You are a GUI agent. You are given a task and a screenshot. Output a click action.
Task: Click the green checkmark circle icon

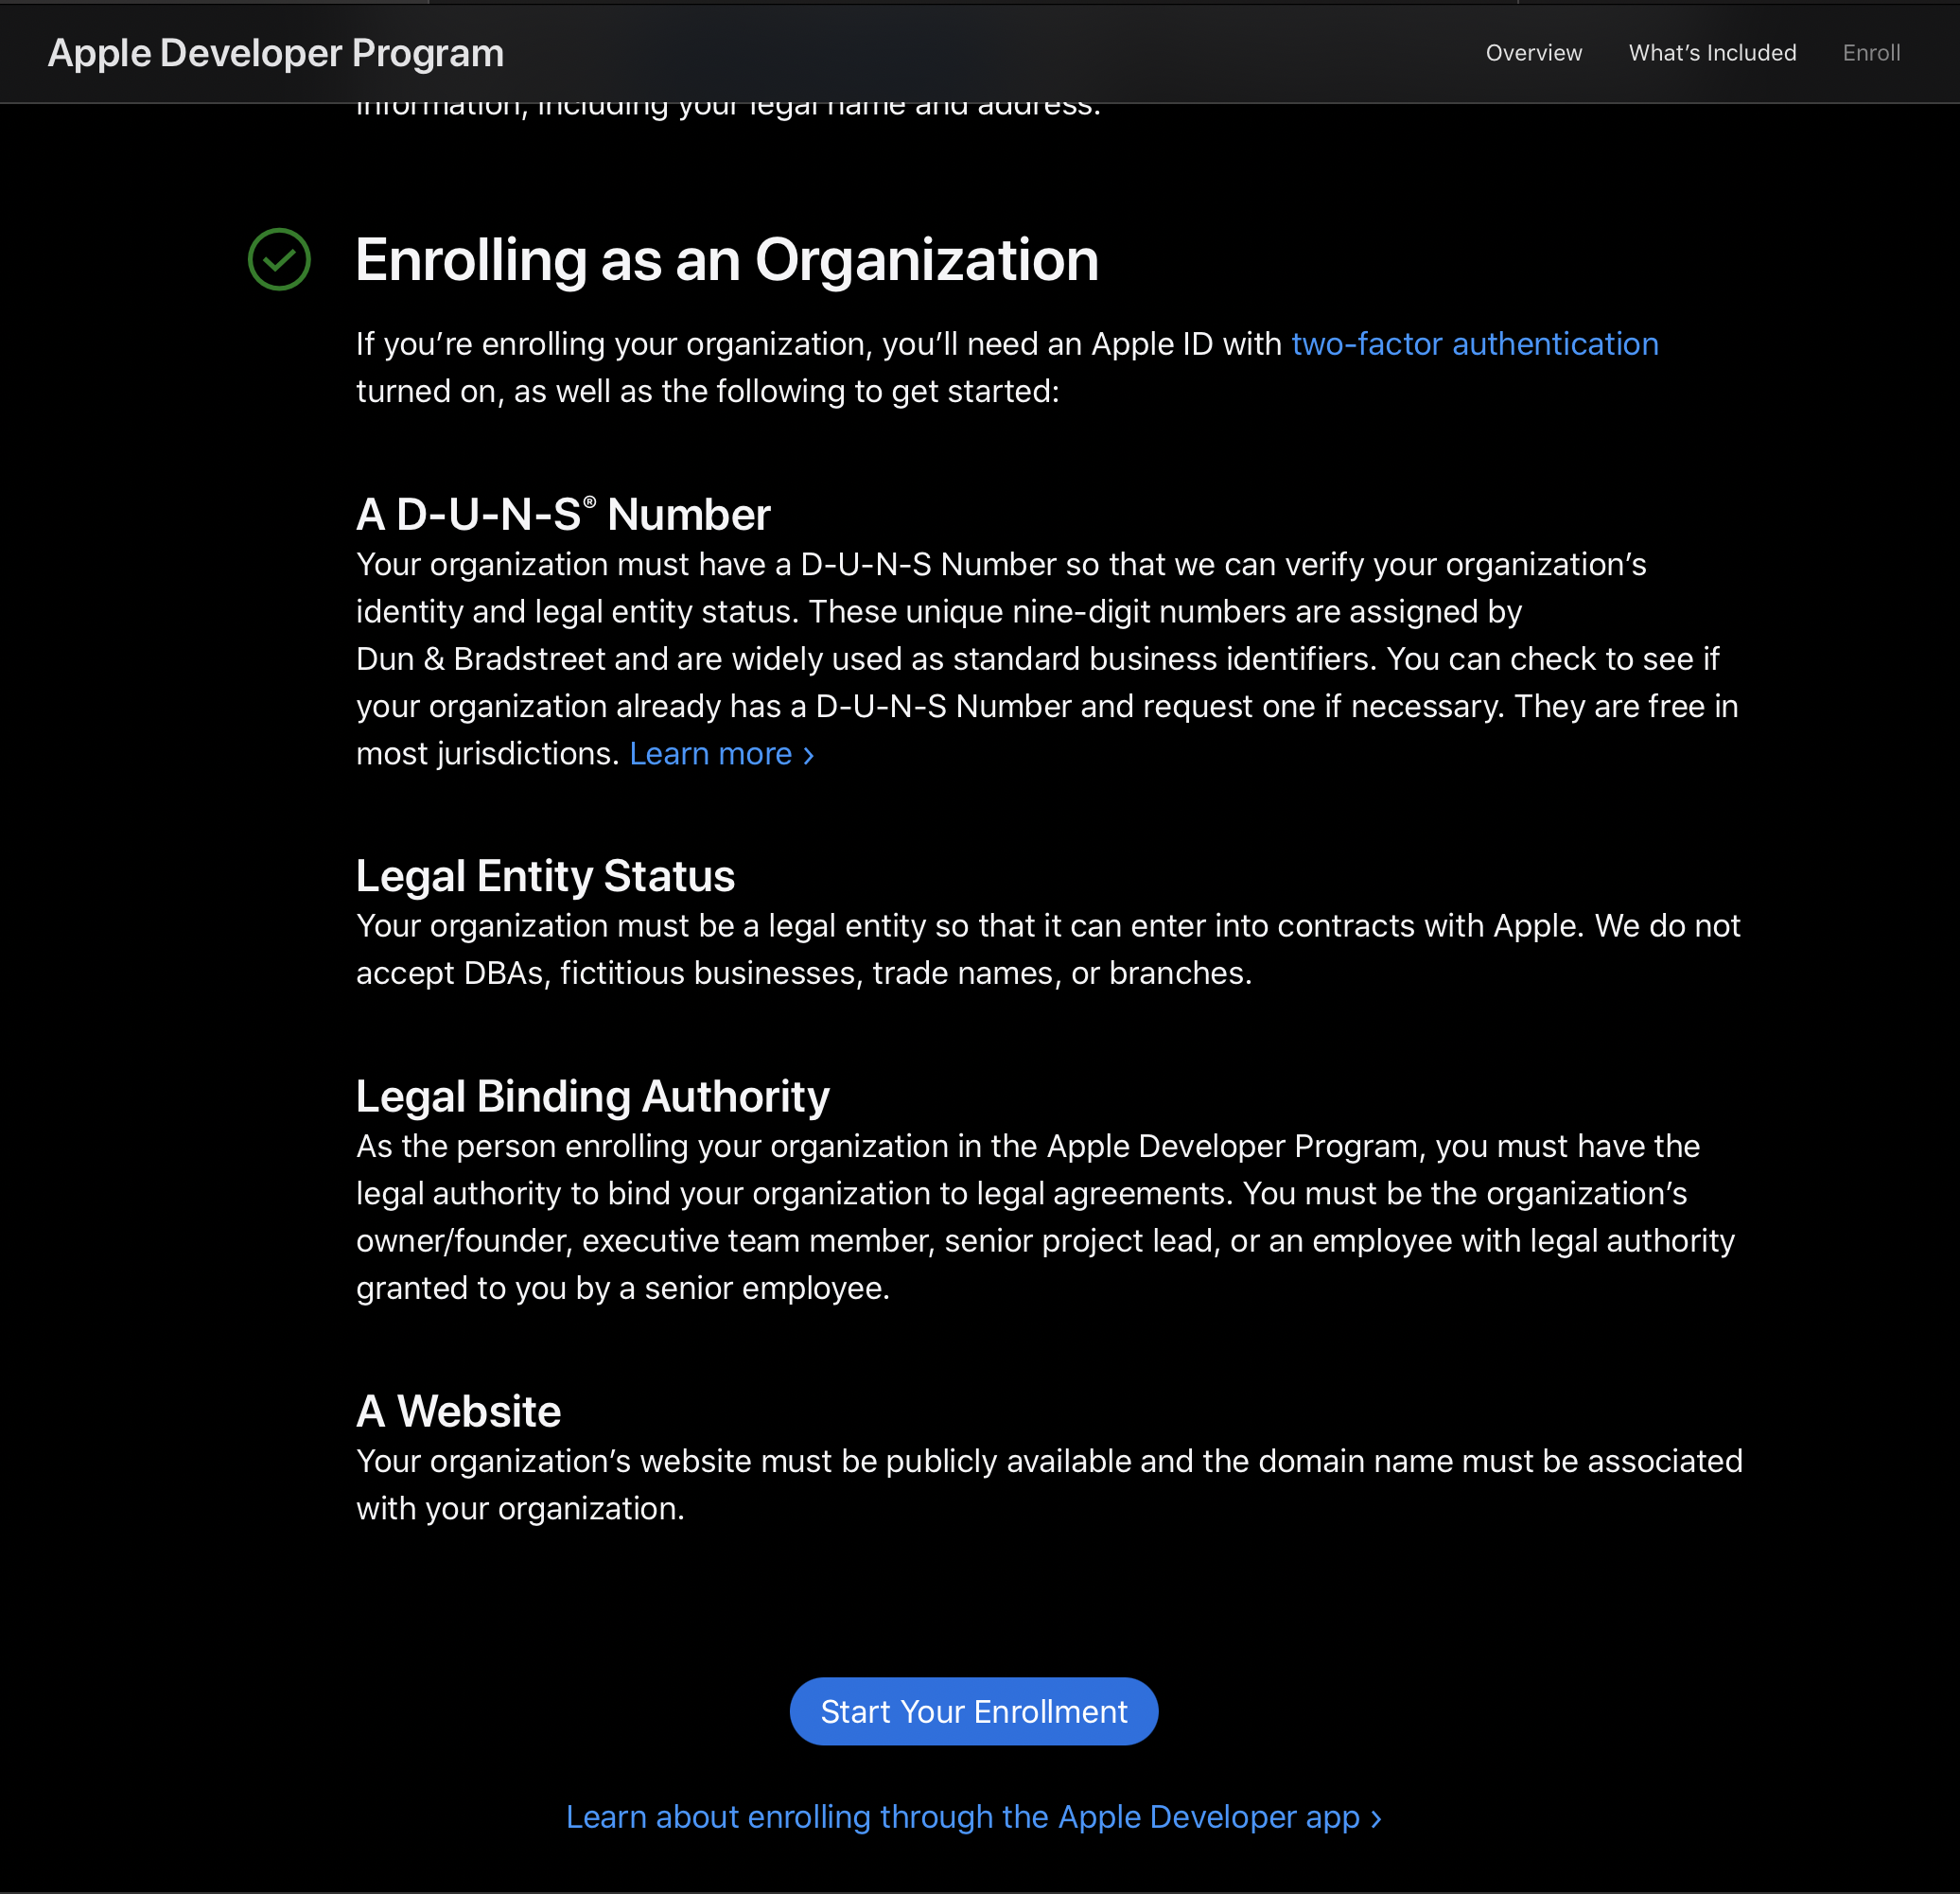coord(279,260)
